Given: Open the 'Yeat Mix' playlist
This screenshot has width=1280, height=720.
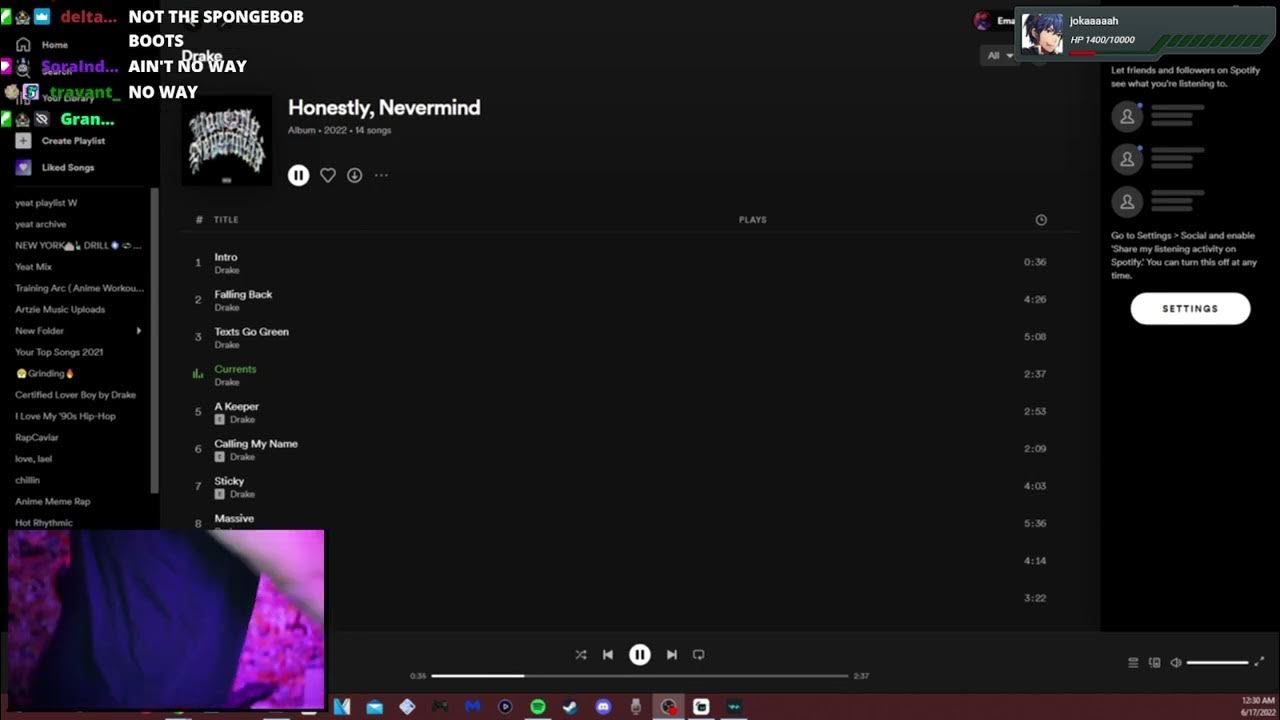Looking at the screenshot, I should (33, 267).
